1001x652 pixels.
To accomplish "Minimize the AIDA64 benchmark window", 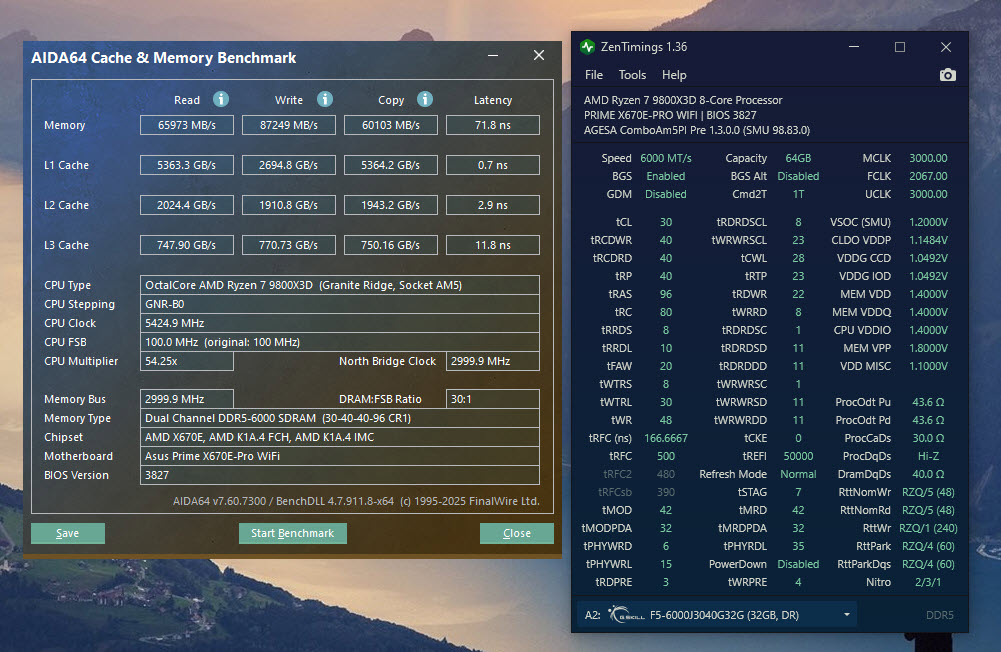I will pos(493,56).
